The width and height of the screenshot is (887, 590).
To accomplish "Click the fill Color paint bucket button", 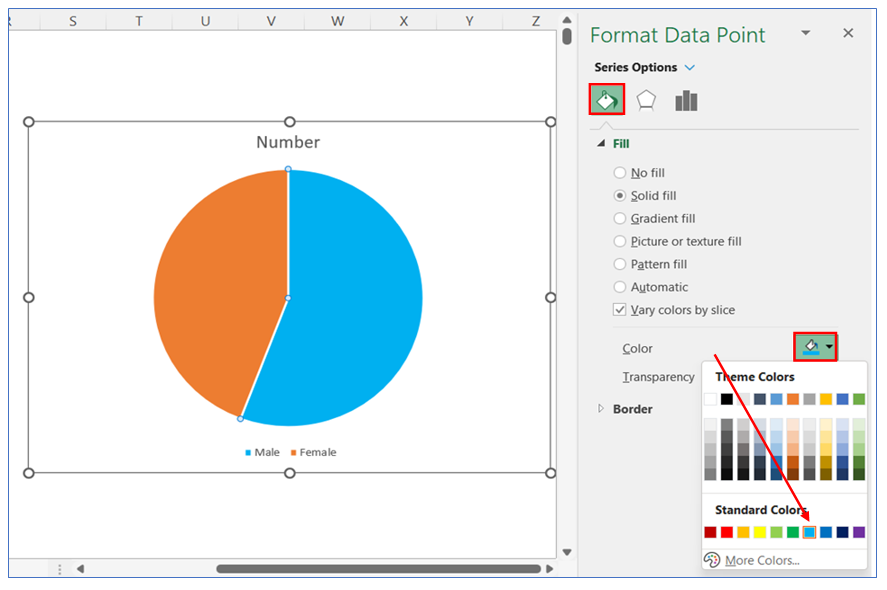I will [810, 347].
